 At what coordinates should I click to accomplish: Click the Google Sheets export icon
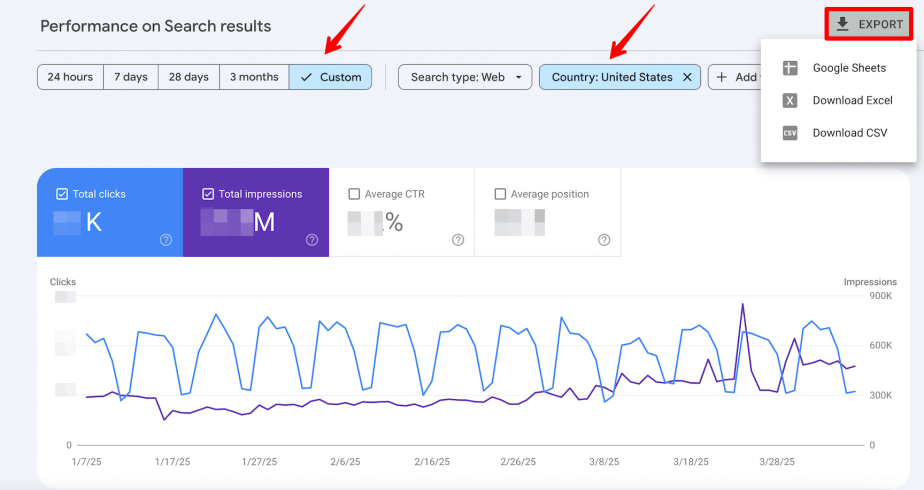point(790,68)
